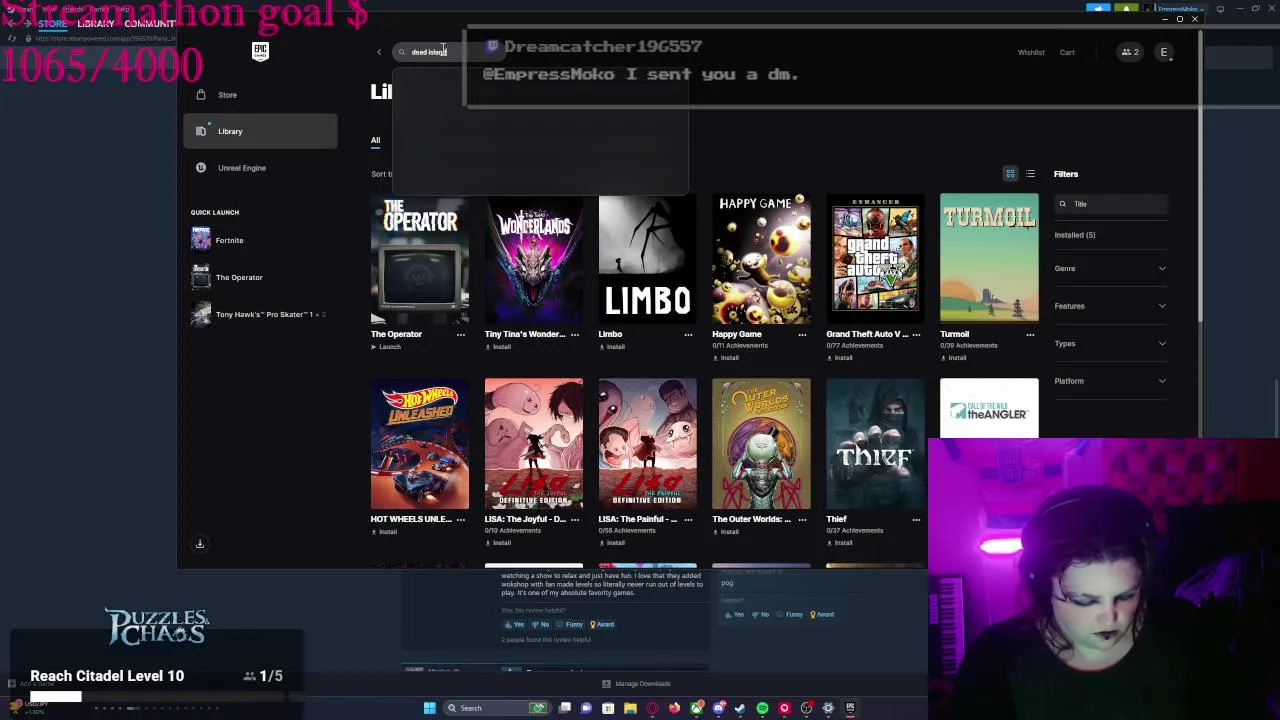Image resolution: width=1280 pixels, height=720 pixels.
Task: Switch to list view layout
Action: pos(1030,174)
